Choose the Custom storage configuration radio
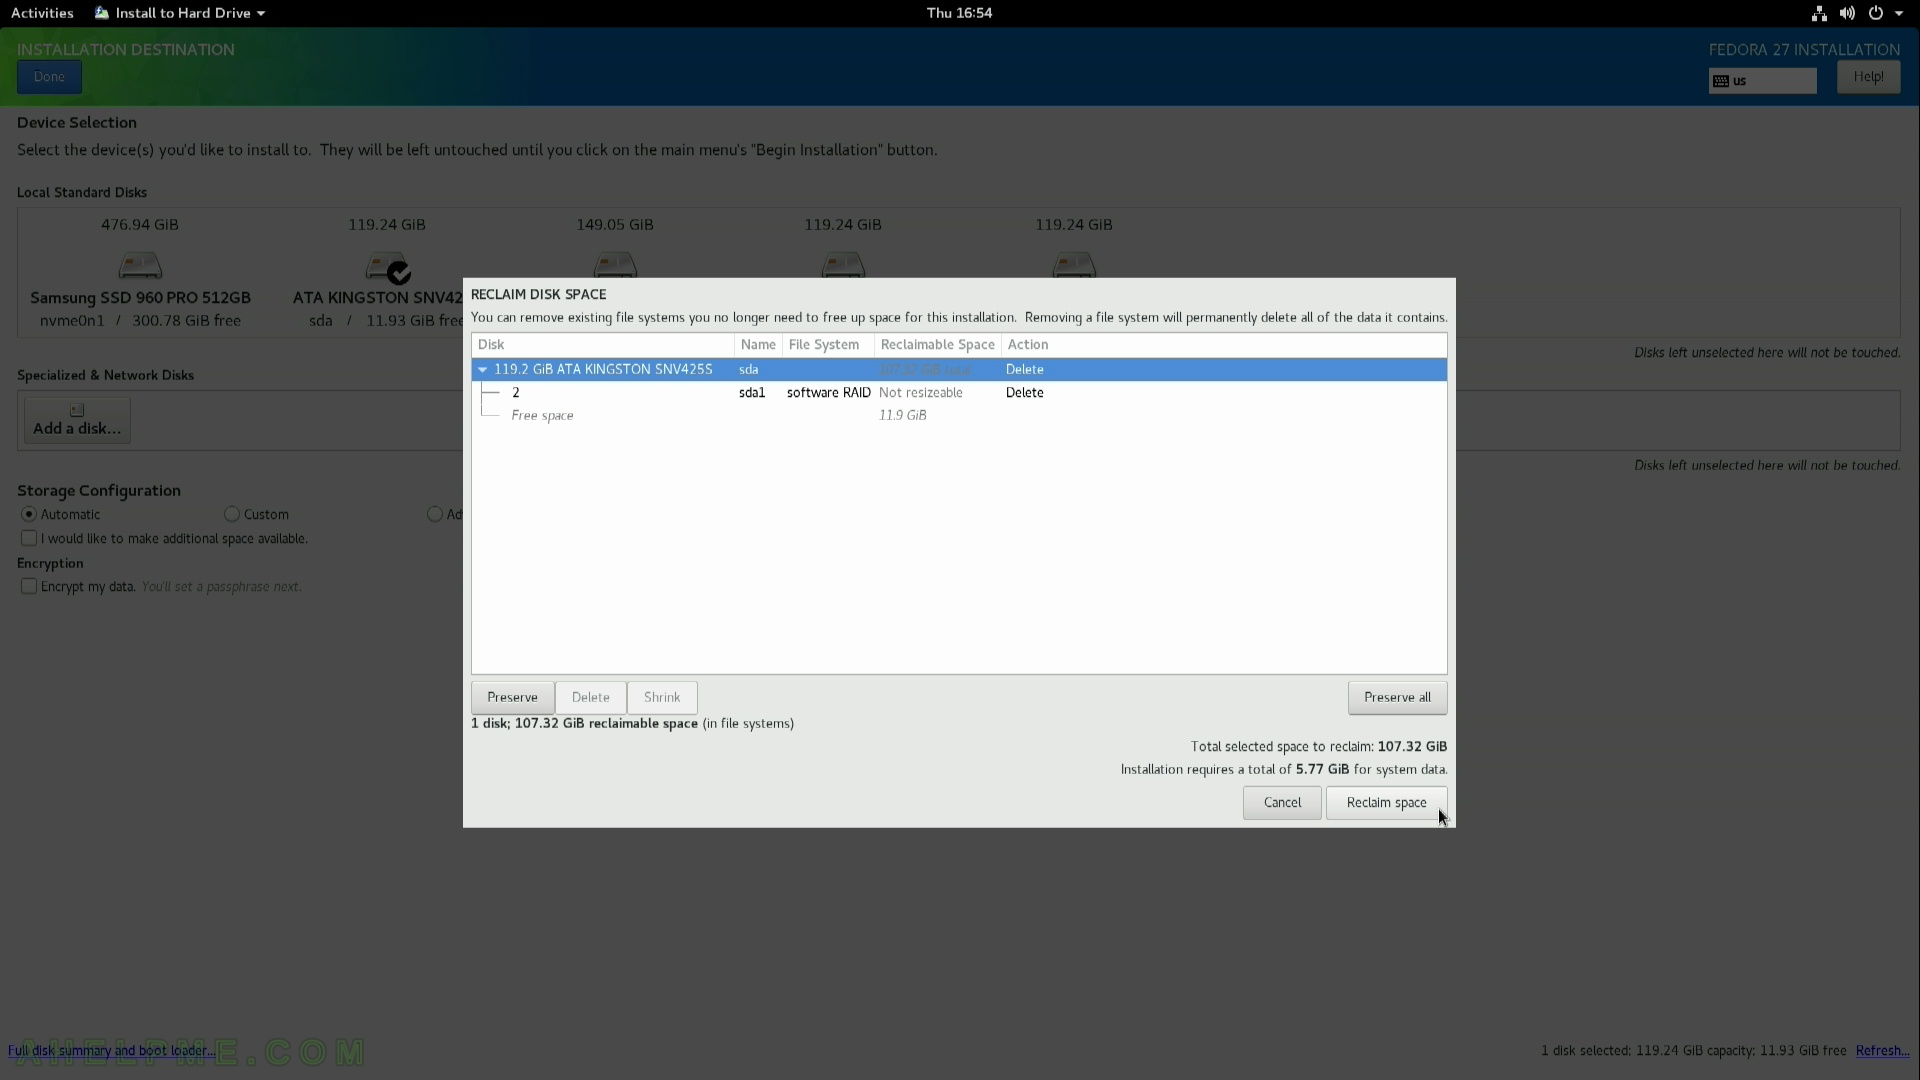Screen dimensions: 1920x1080 pyautogui.click(x=232, y=514)
